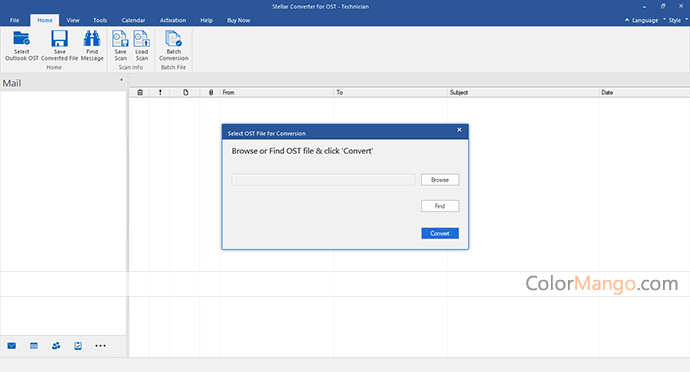Sort by deleted items trash column icon
This screenshot has height=372, width=690.
point(140,92)
